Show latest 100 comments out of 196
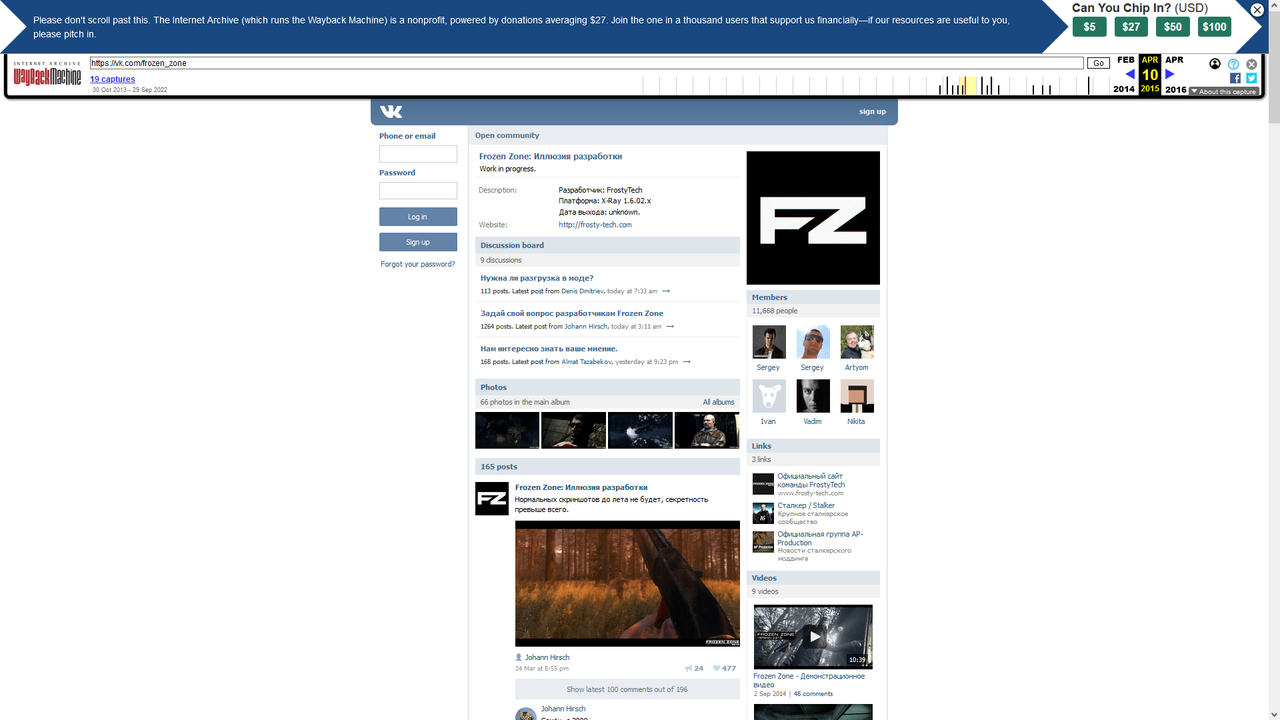The width and height of the screenshot is (1280, 720). pyautogui.click(x=627, y=689)
